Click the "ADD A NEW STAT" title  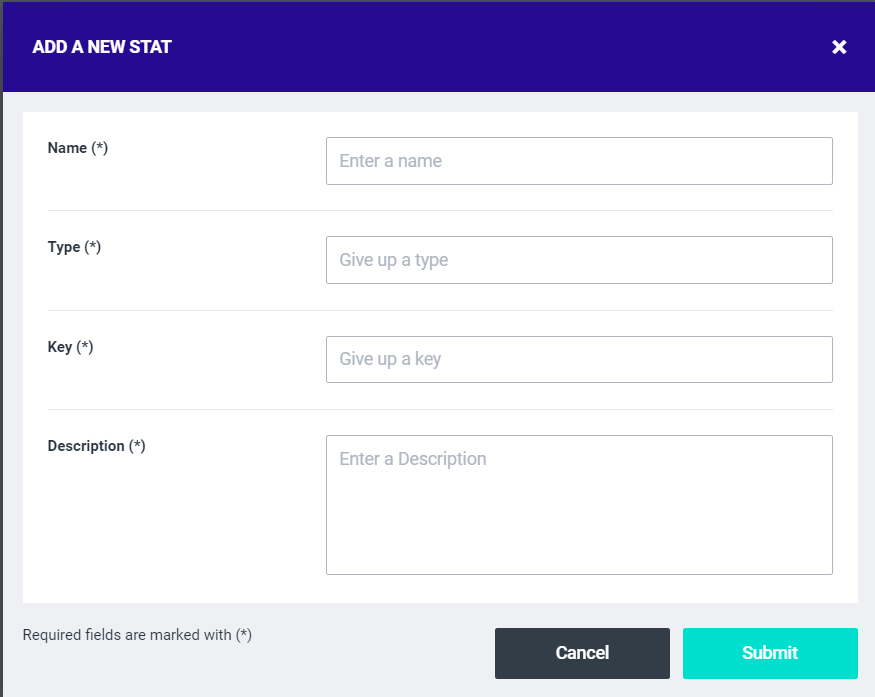tap(102, 47)
